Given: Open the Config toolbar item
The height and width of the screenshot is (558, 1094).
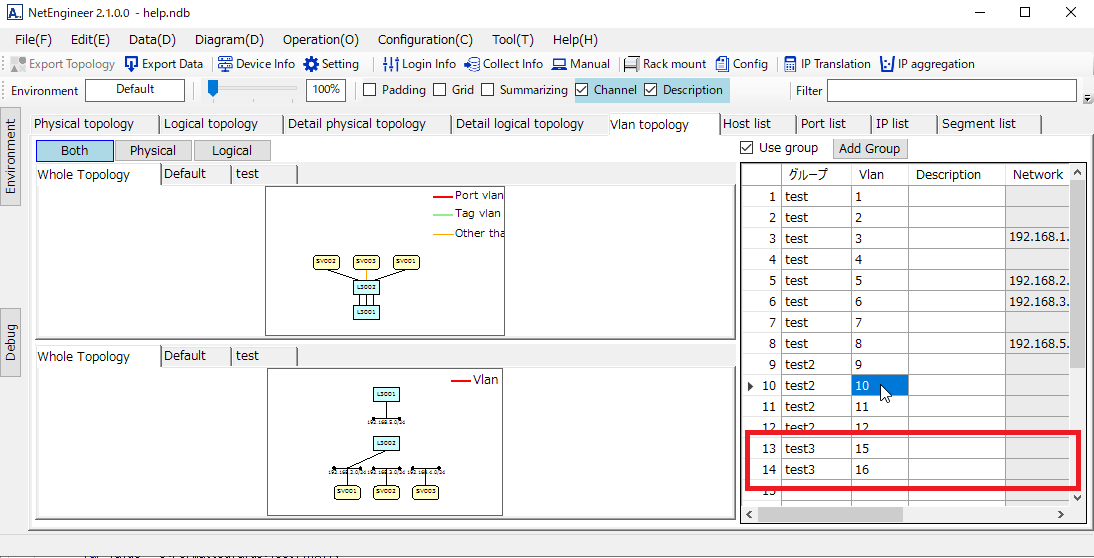Looking at the screenshot, I should (723, 64).
